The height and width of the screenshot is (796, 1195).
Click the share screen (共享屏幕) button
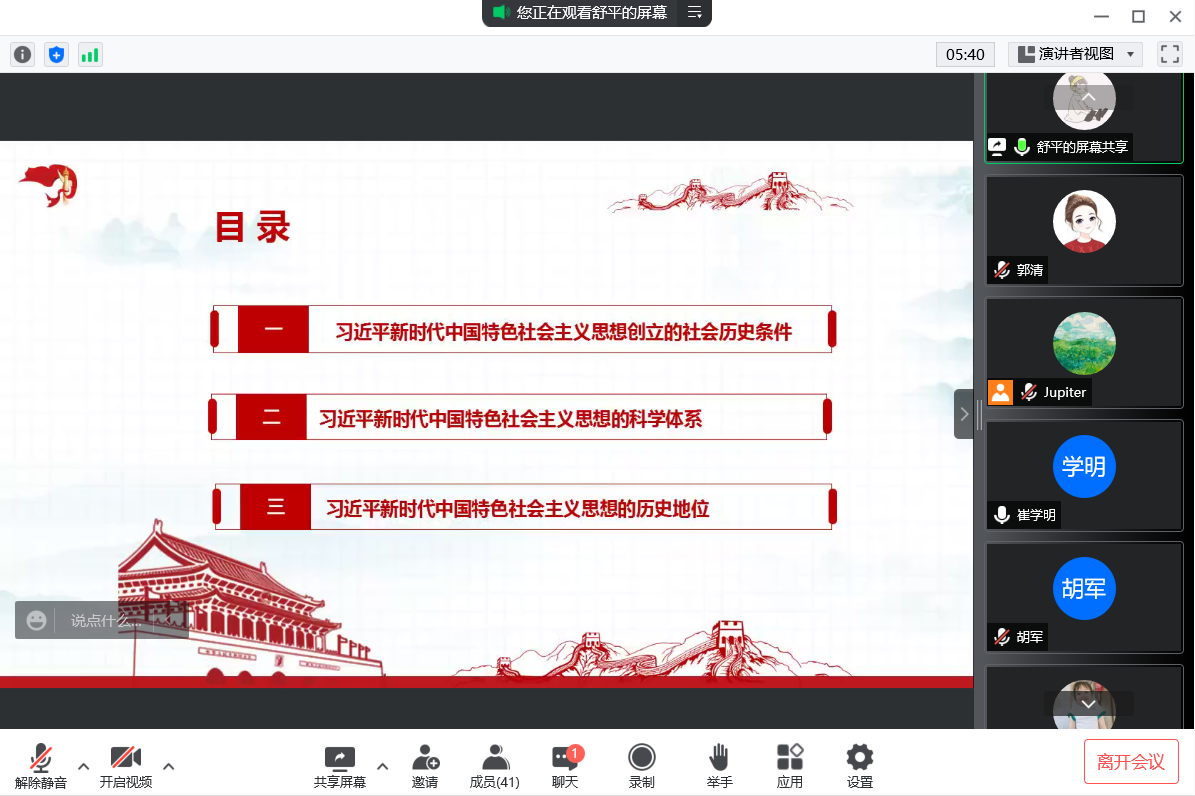[340, 766]
